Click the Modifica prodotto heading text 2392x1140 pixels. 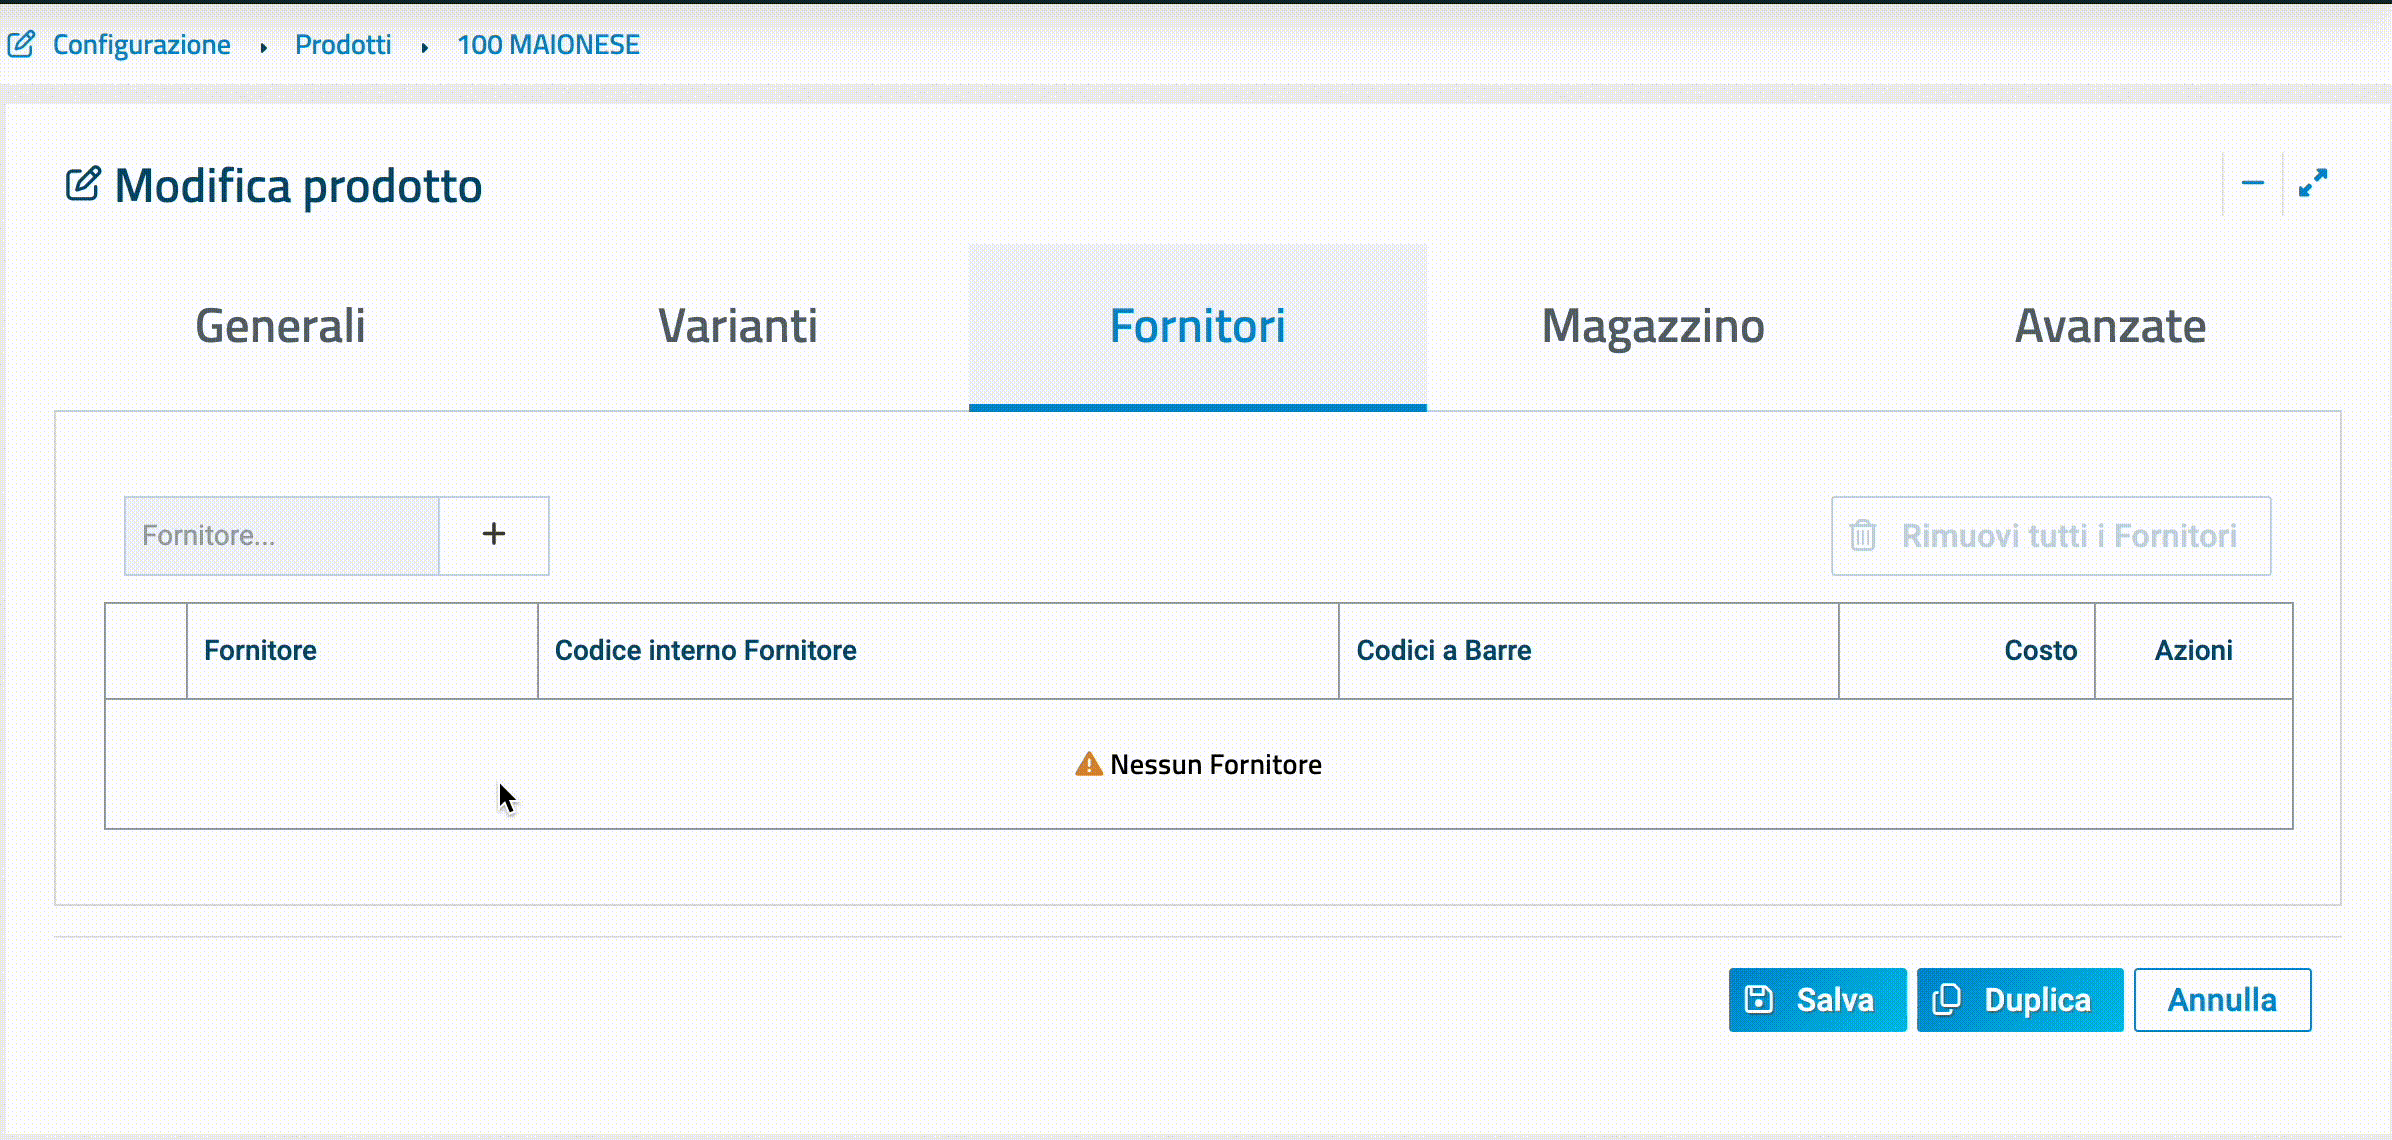pos(298,186)
